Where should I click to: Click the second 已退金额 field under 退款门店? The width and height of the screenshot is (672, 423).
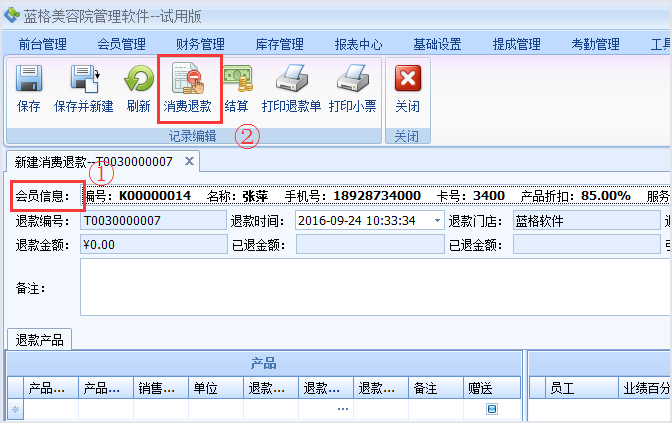[x=586, y=245]
